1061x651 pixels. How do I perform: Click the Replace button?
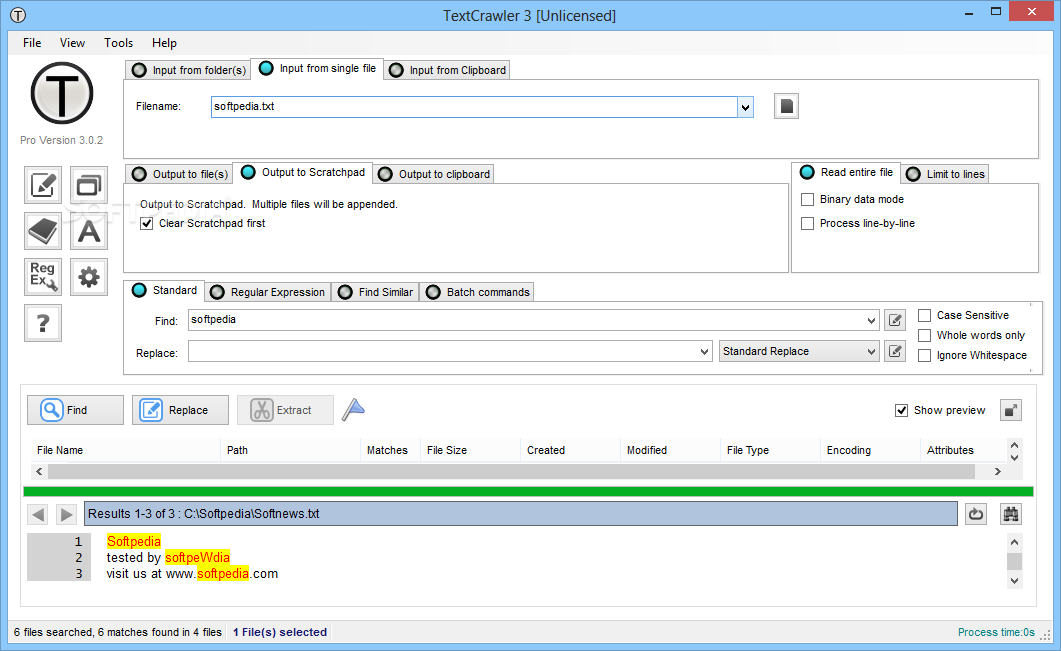coord(180,410)
